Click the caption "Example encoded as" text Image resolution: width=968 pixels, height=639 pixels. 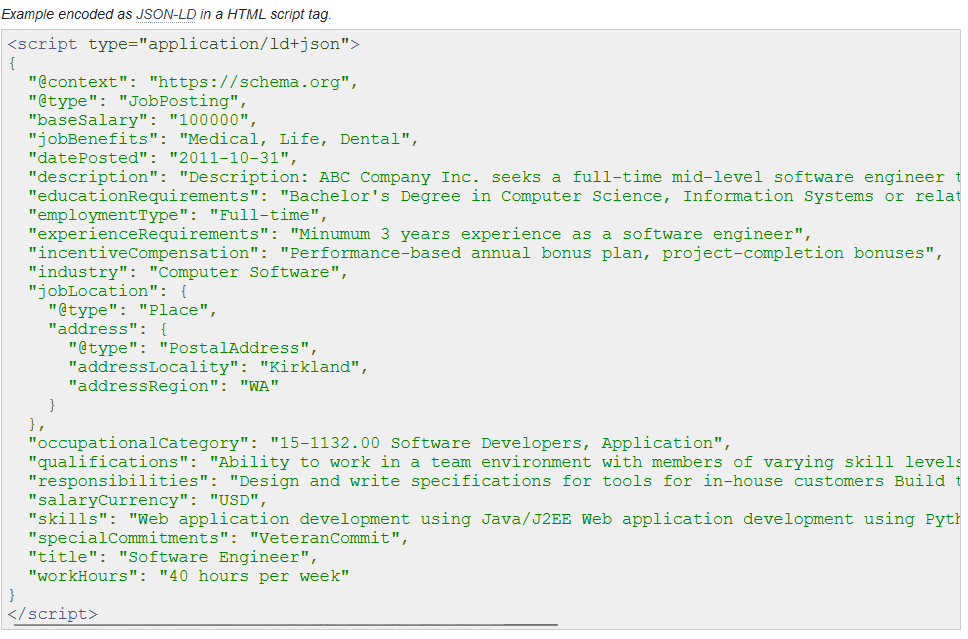pos(67,14)
